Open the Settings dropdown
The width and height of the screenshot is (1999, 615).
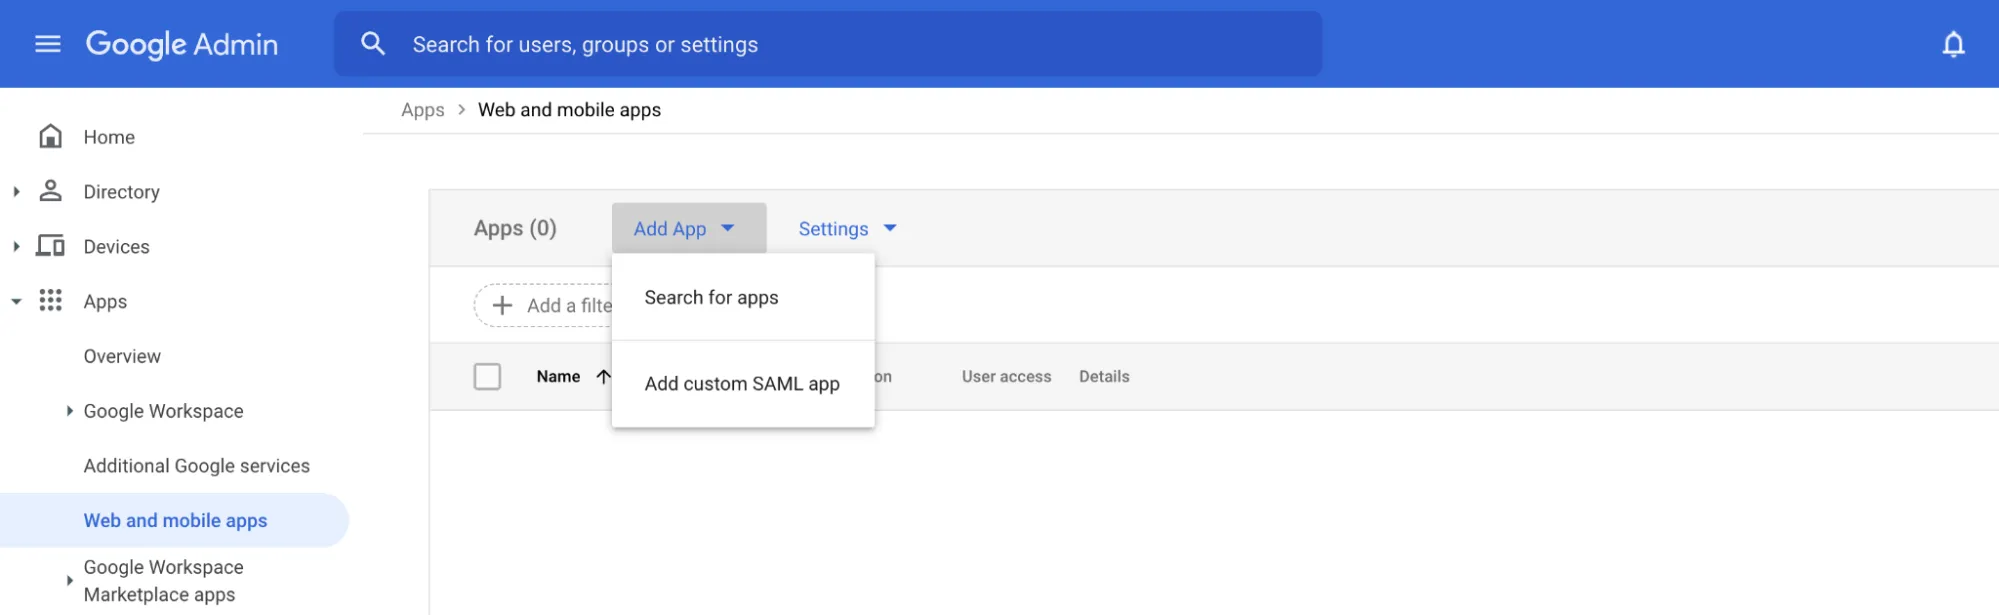click(x=847, y=229)
